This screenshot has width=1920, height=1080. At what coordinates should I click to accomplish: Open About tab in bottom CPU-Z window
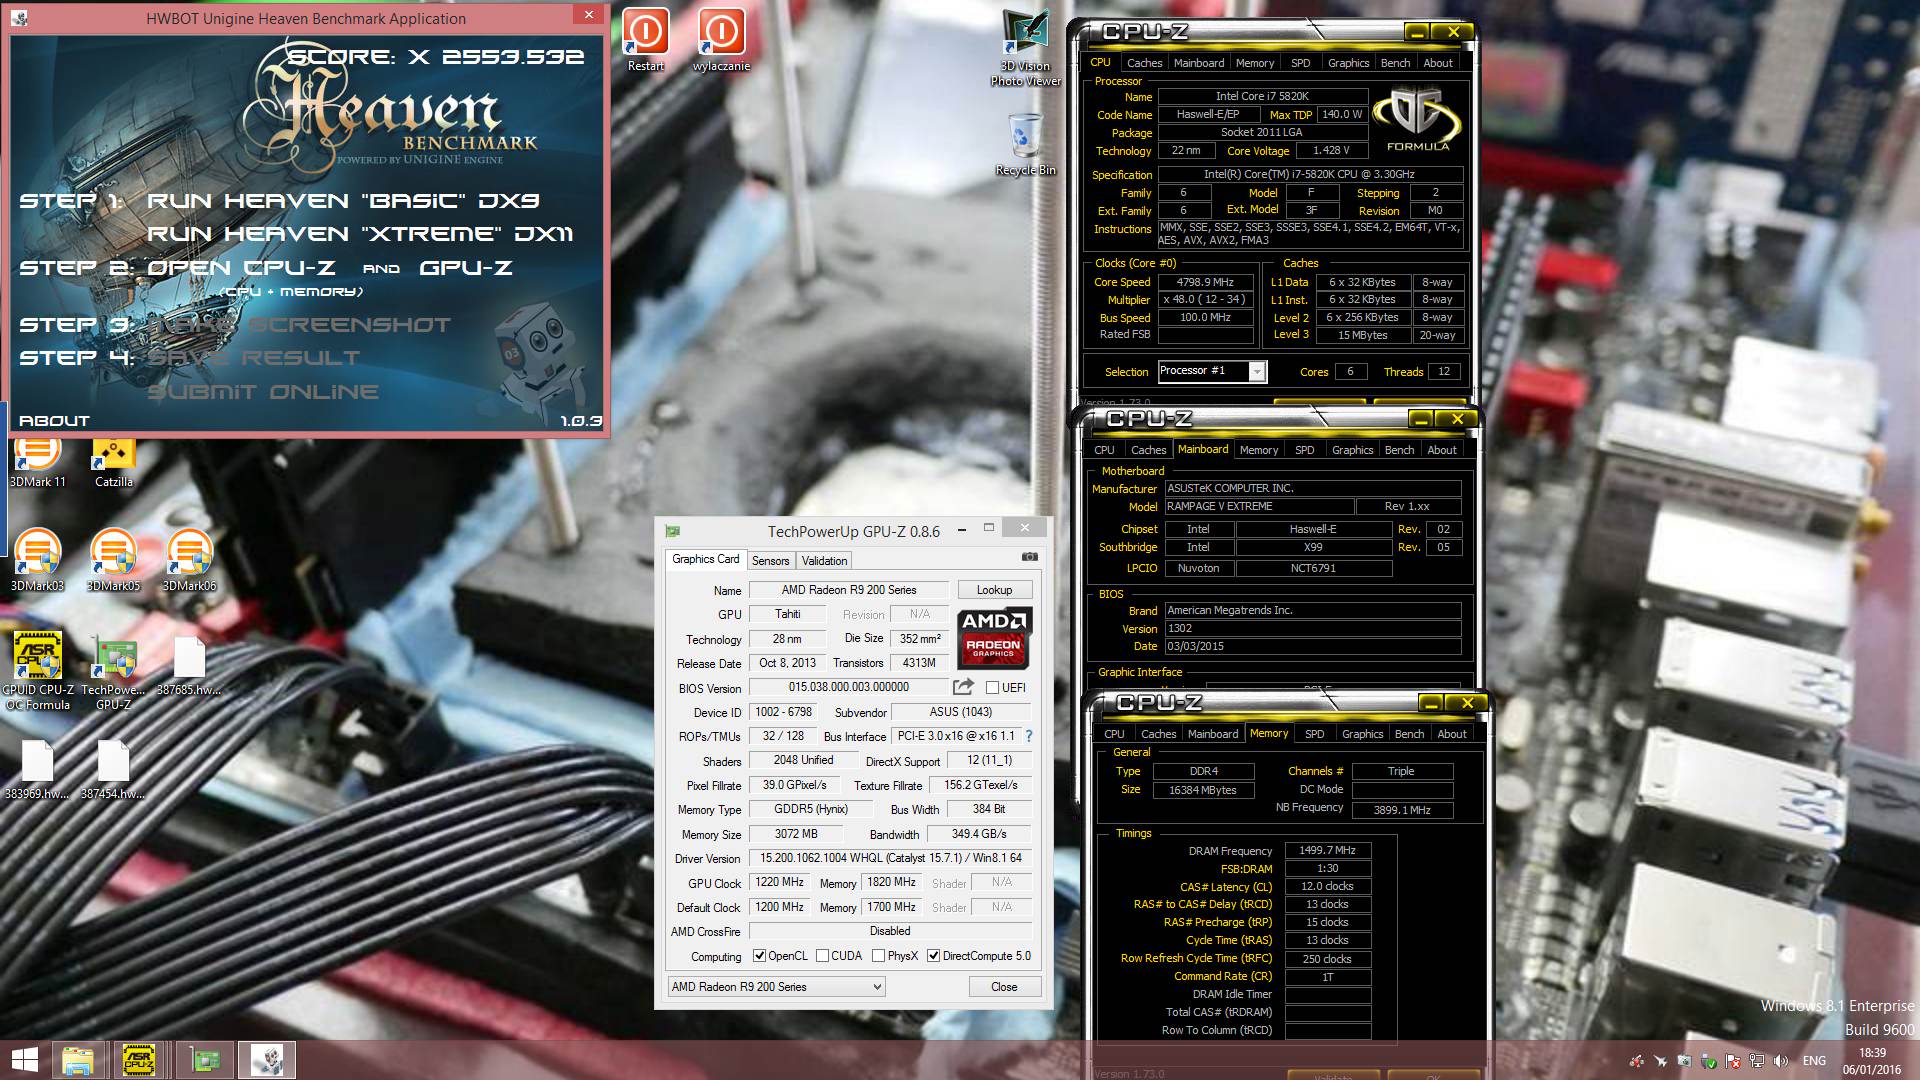[x=1451, y=734]
